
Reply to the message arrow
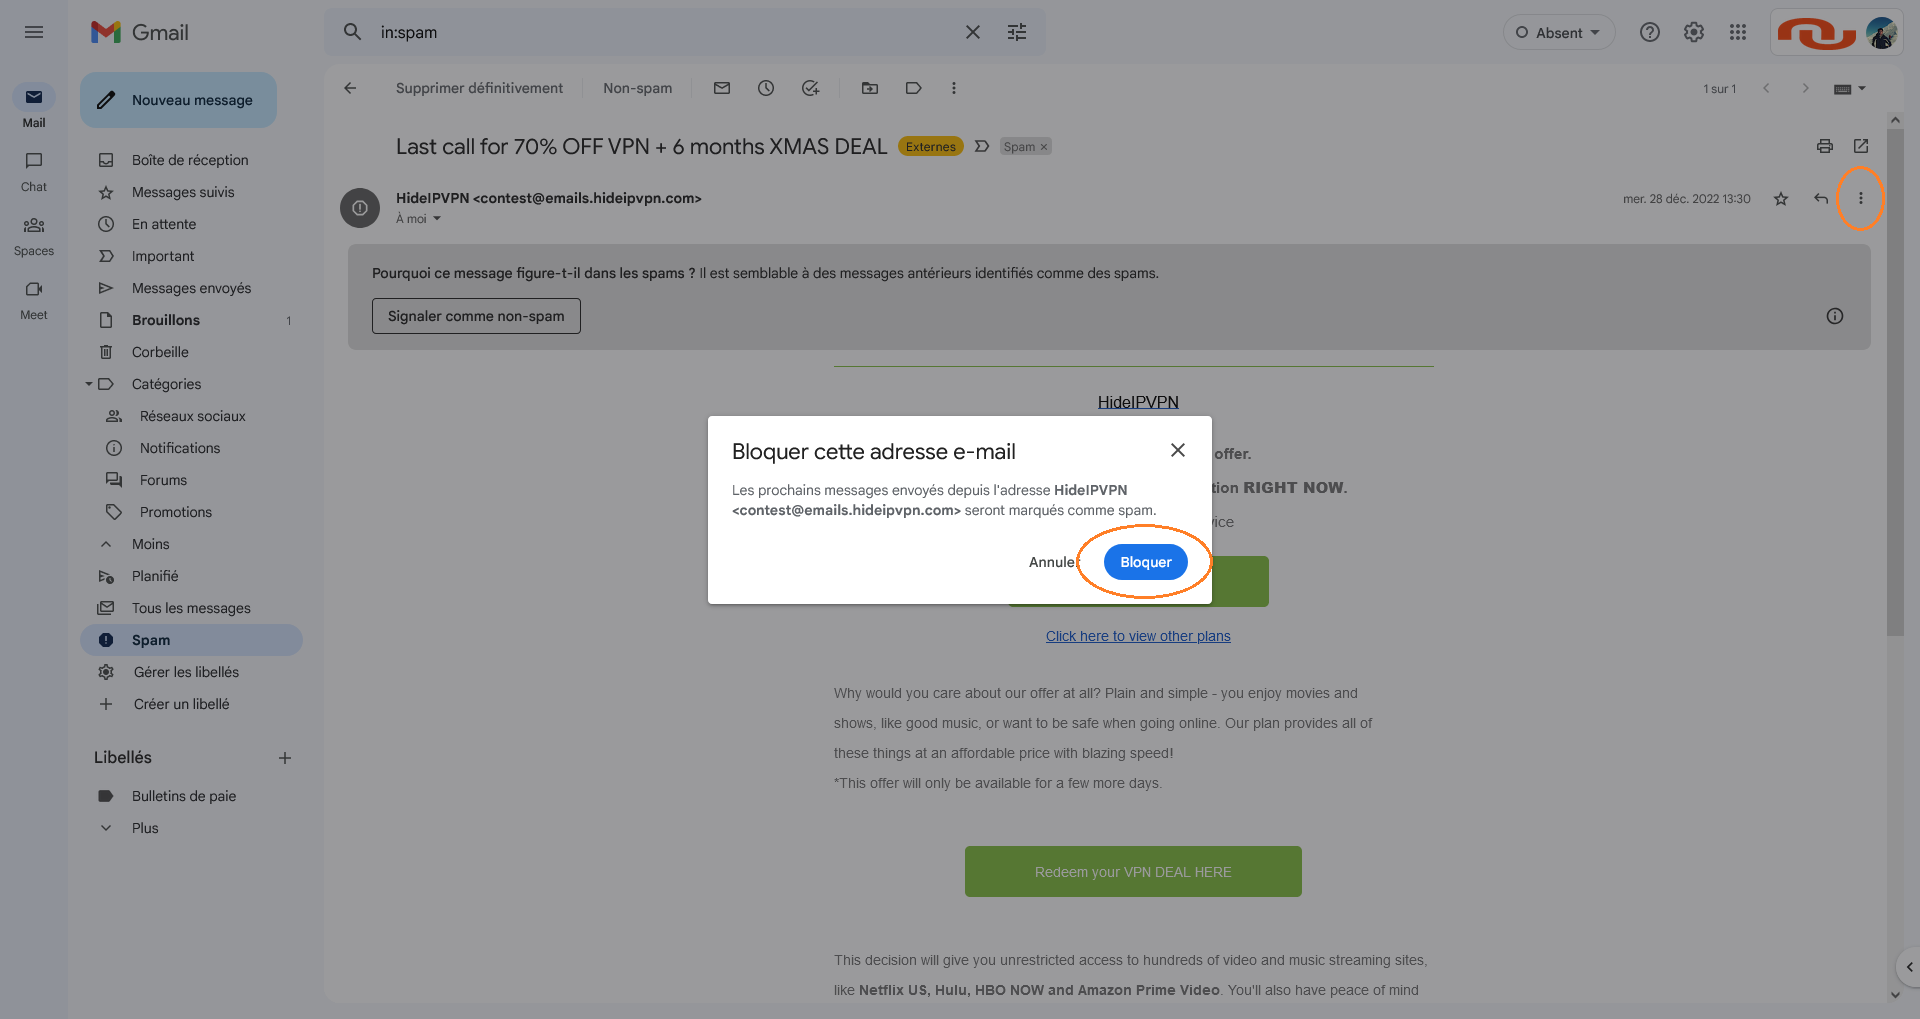coord(1821,199)
